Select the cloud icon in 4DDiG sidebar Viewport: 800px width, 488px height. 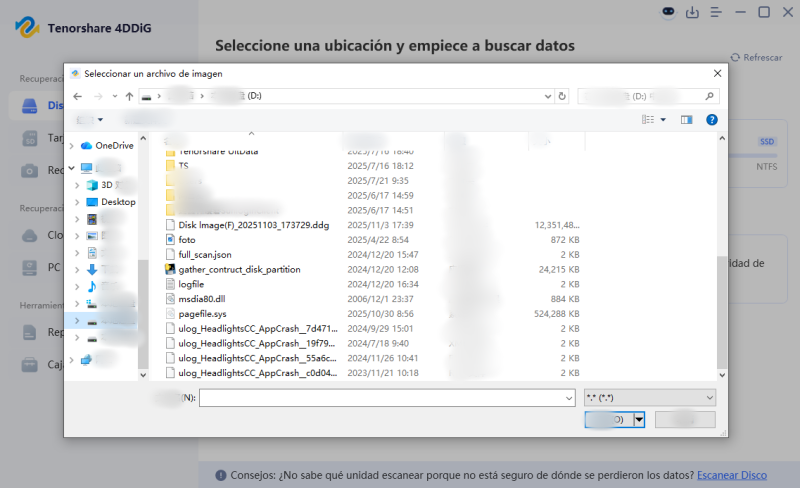pos(30,235)
